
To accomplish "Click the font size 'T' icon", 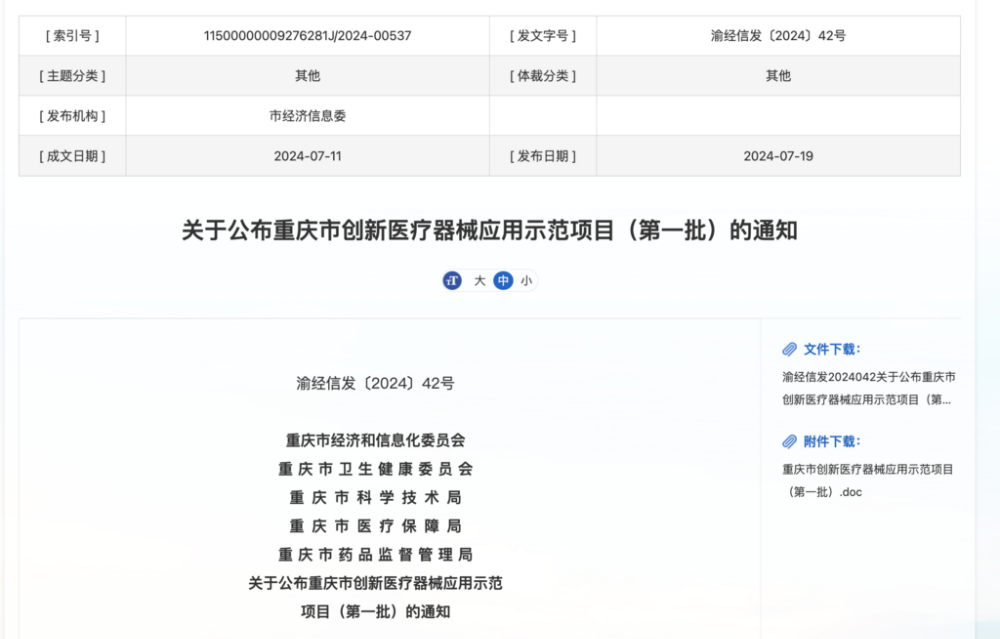I will 452,281.
